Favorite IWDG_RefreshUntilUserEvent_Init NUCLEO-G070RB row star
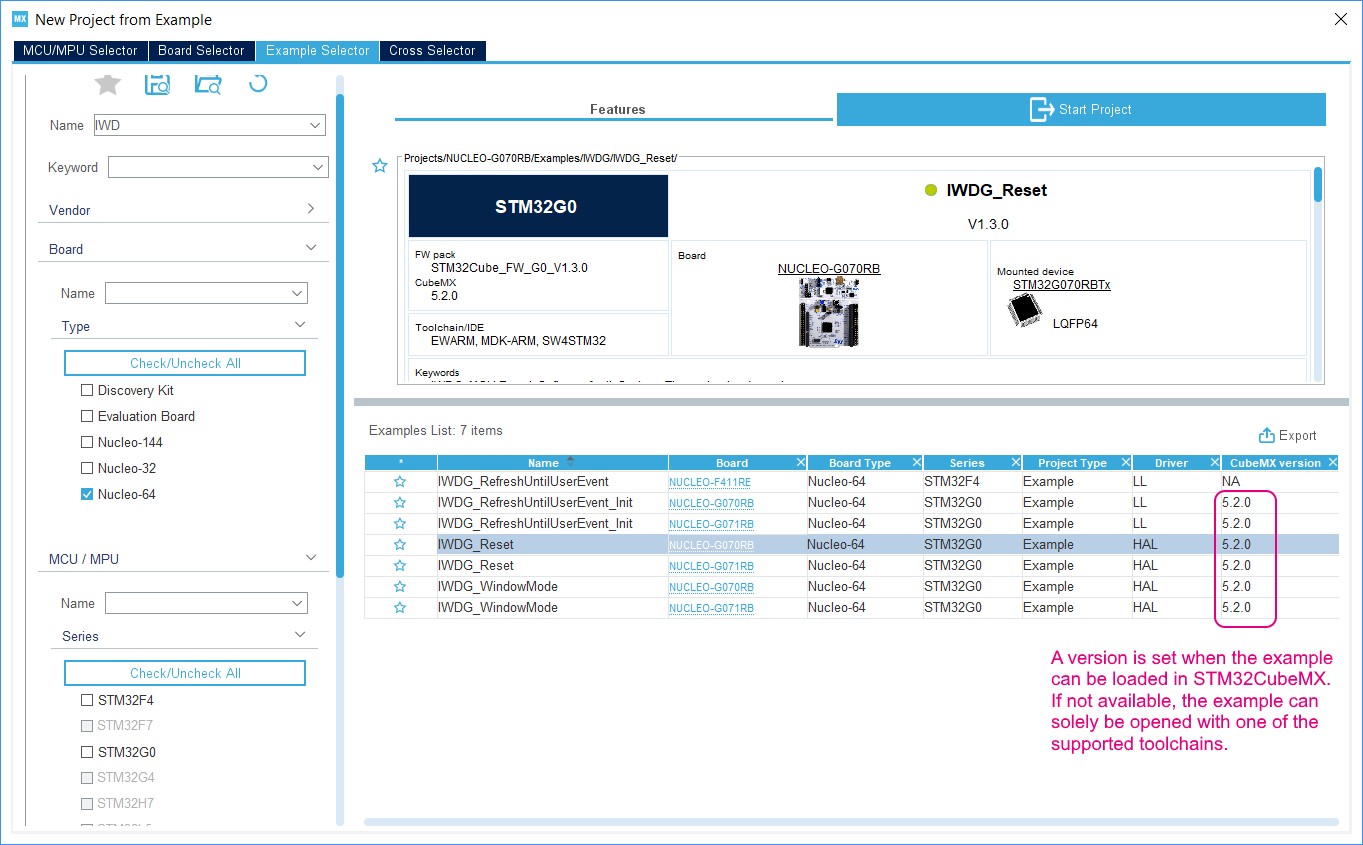 coord(400,503)
